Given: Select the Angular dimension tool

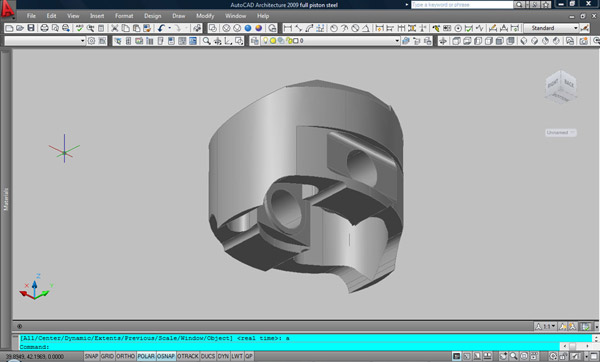Looking at the screenshot, I should point(366,28).
